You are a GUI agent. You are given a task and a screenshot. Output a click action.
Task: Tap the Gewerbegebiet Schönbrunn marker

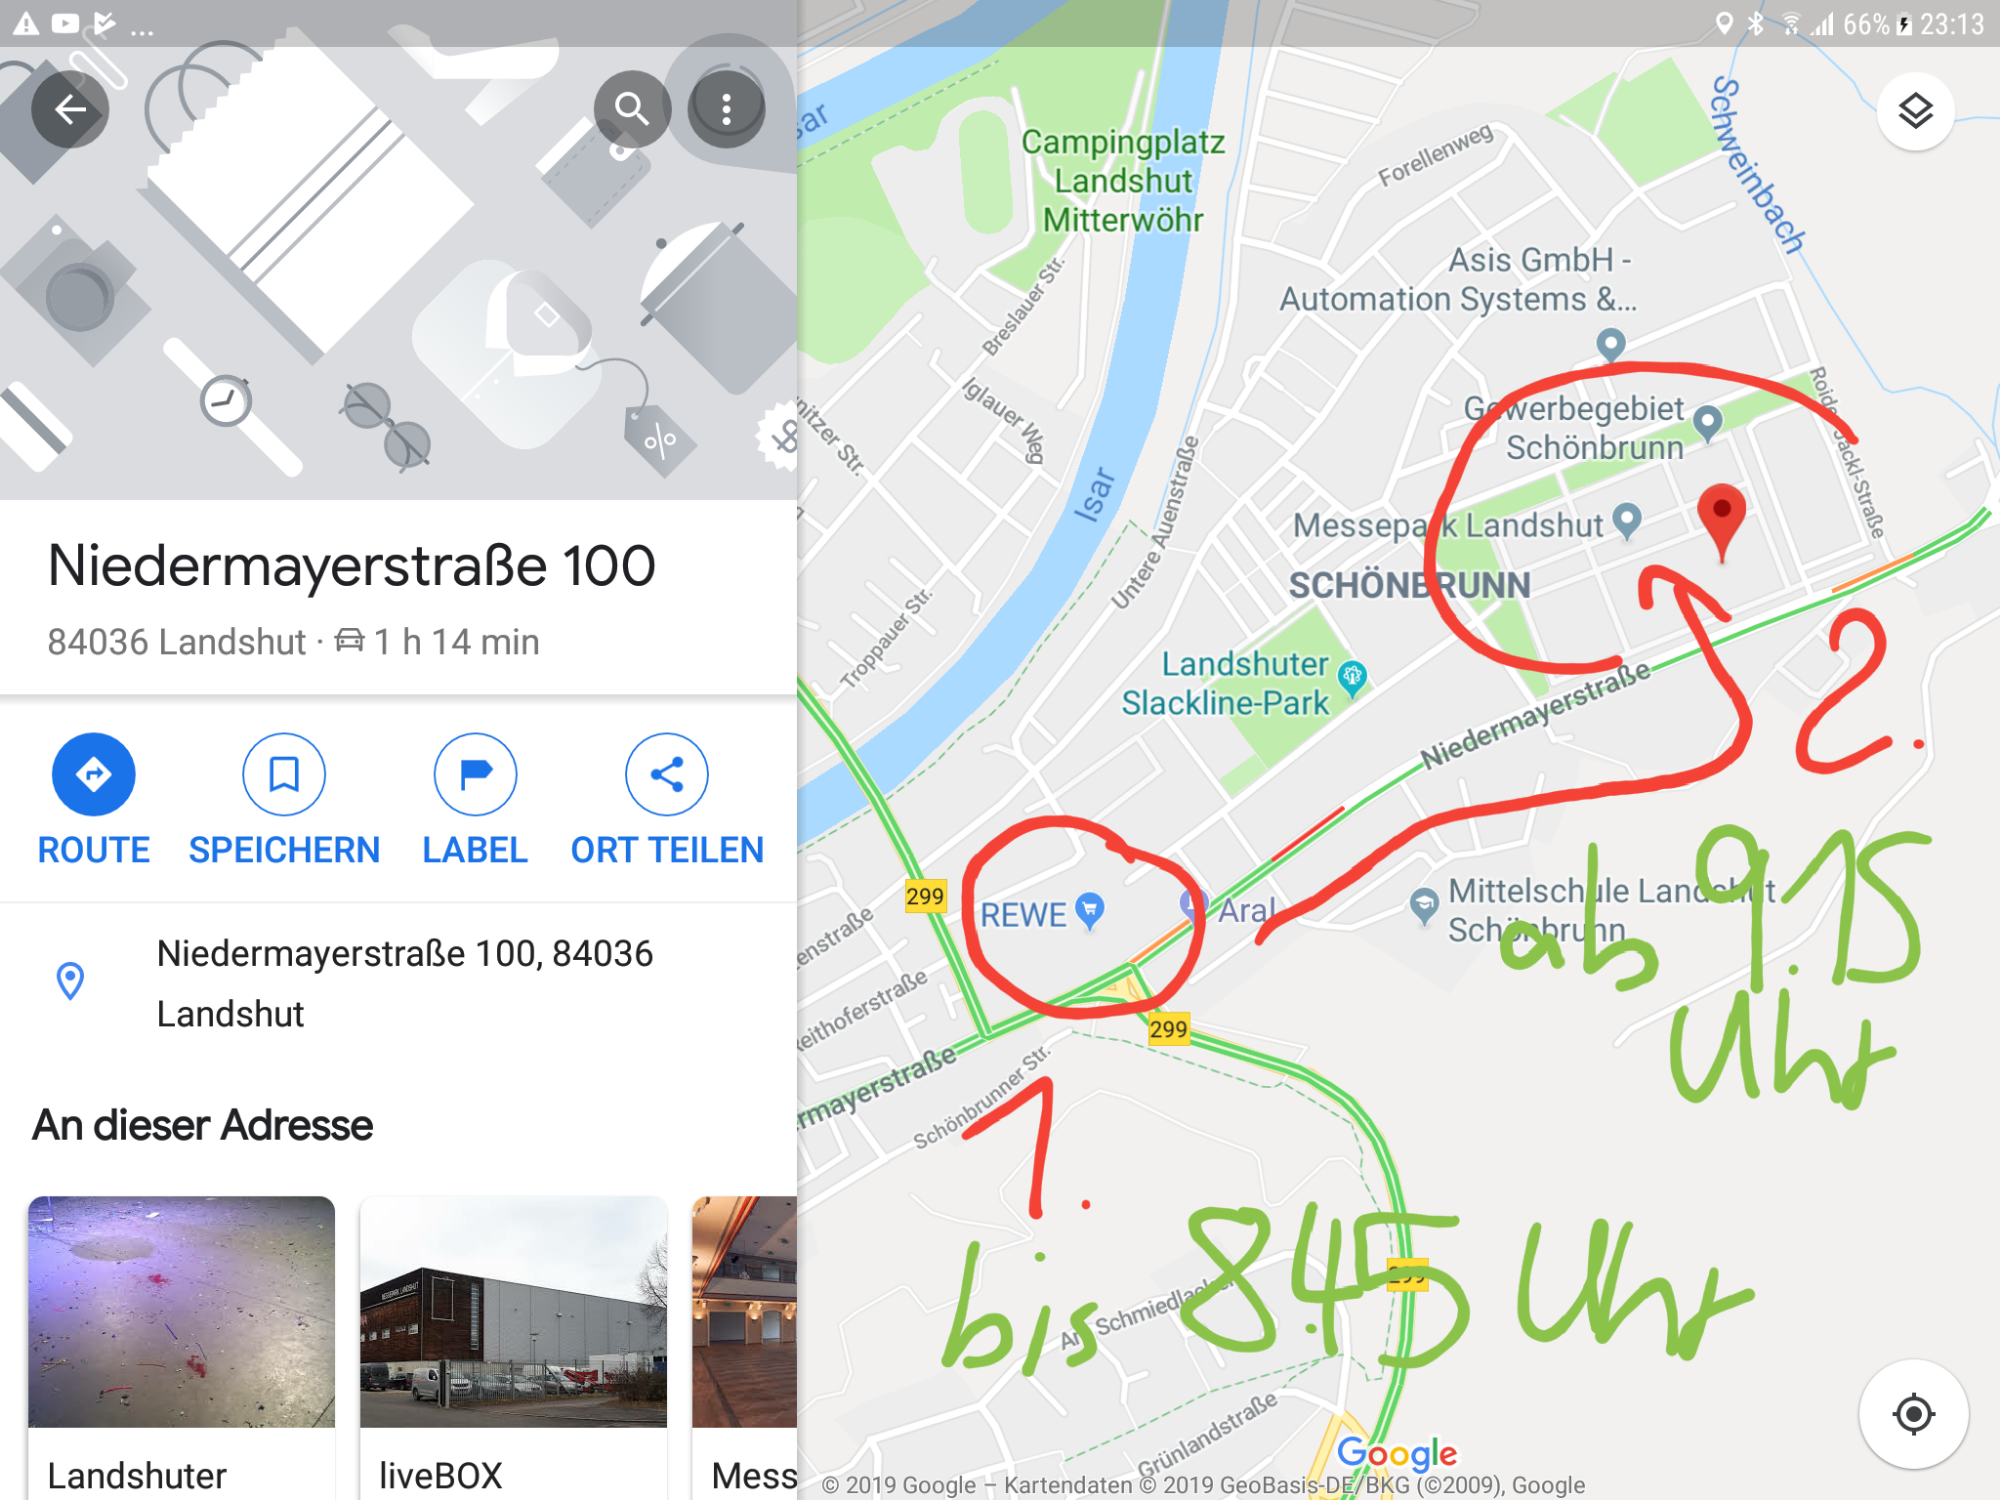(1708, 424)
